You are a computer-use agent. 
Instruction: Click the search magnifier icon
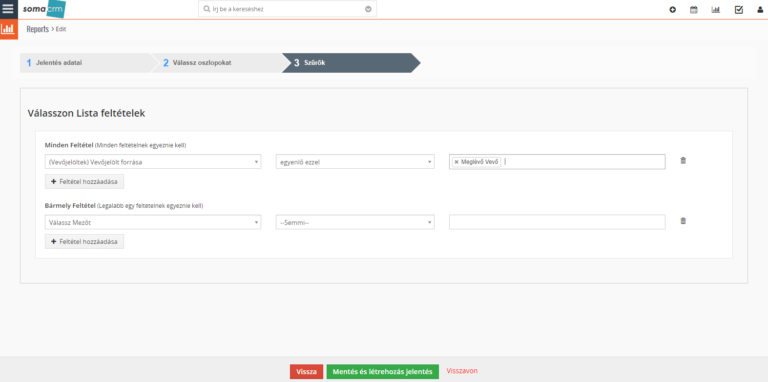tap(207, 9)
